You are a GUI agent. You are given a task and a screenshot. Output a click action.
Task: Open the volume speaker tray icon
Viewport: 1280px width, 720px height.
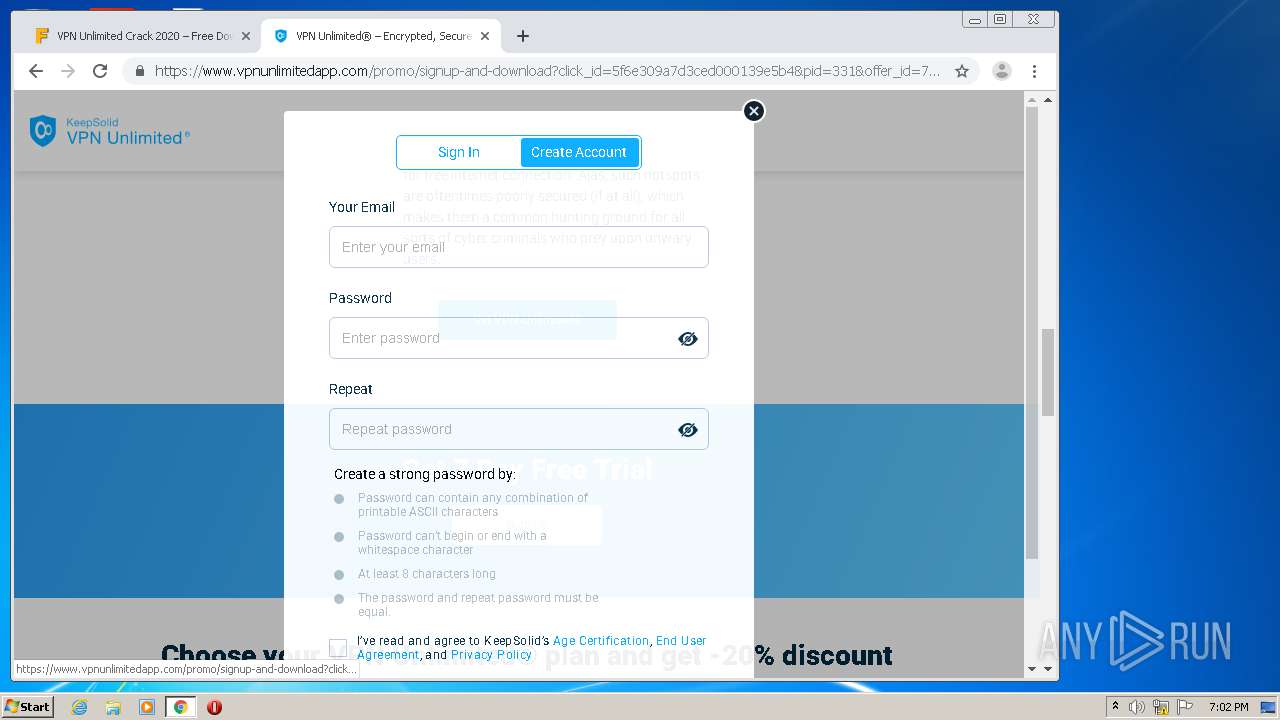(x=1137, y=707)
